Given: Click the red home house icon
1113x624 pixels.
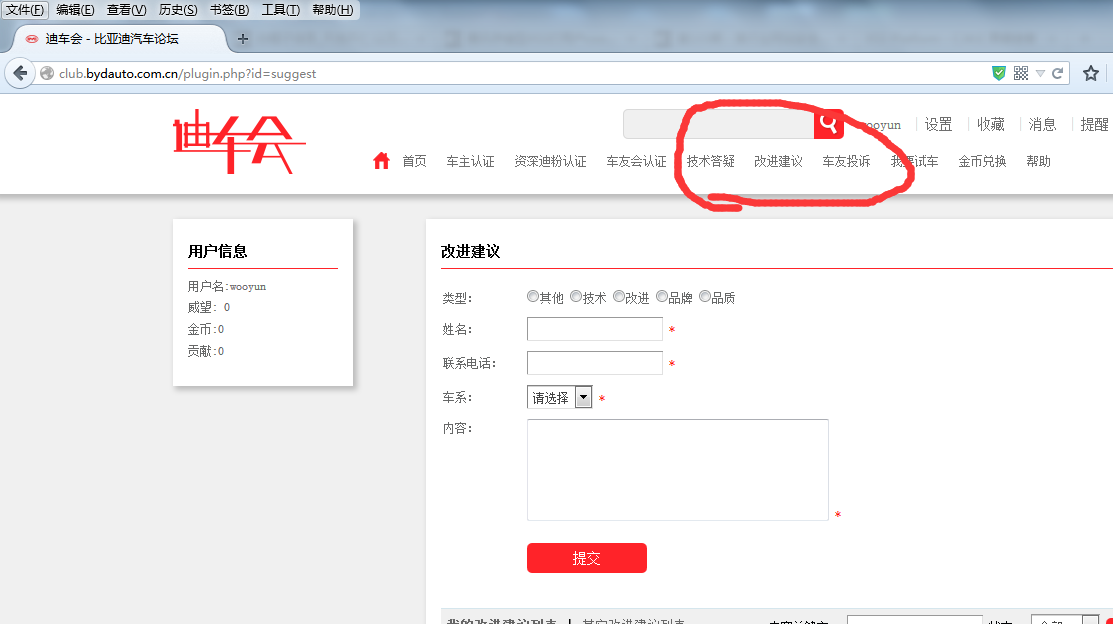Looking at the screenshot, I should (x=381, y=160).
